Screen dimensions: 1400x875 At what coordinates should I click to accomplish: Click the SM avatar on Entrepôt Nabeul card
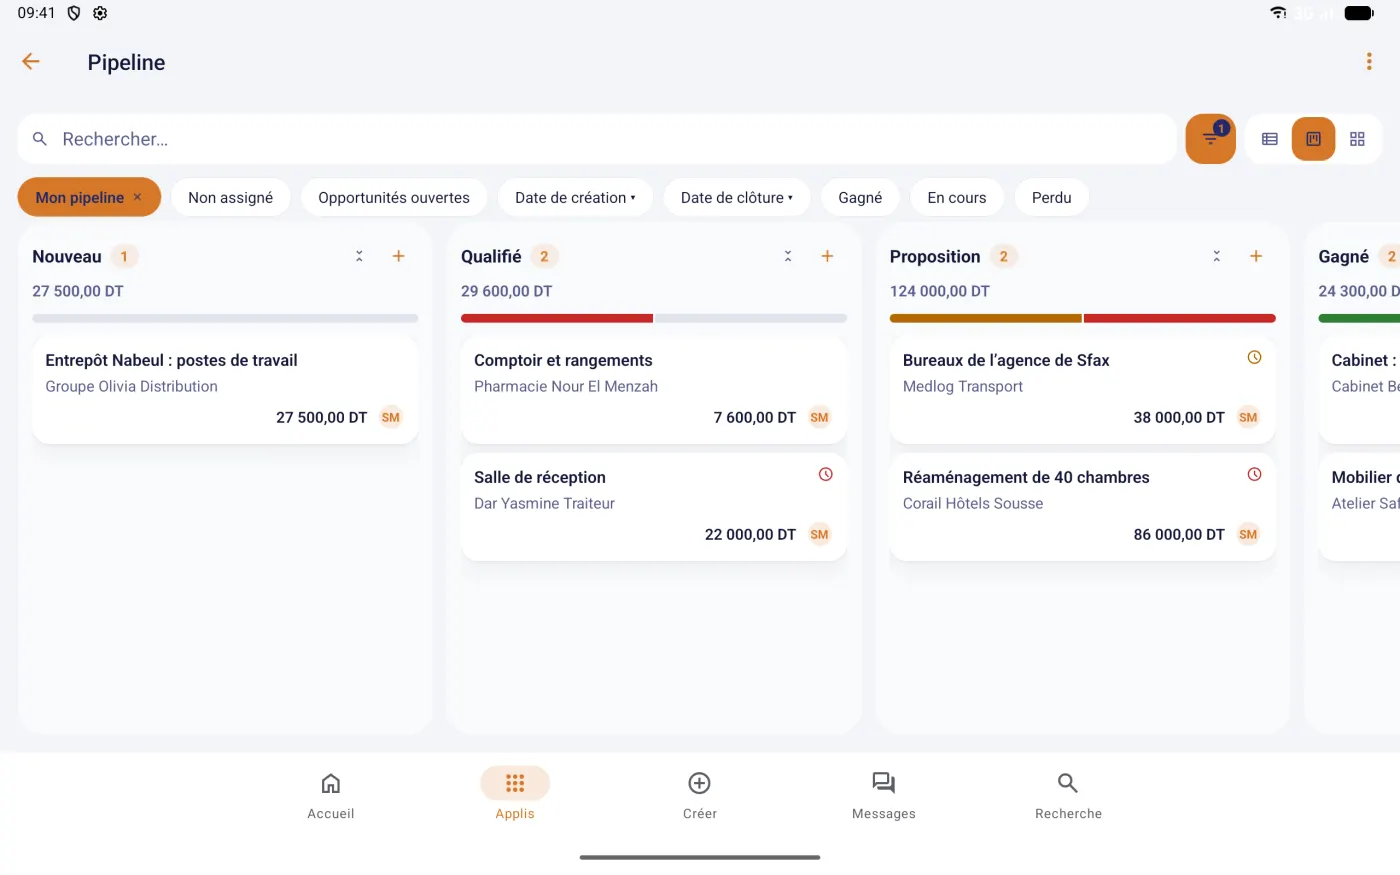point(391,417)
